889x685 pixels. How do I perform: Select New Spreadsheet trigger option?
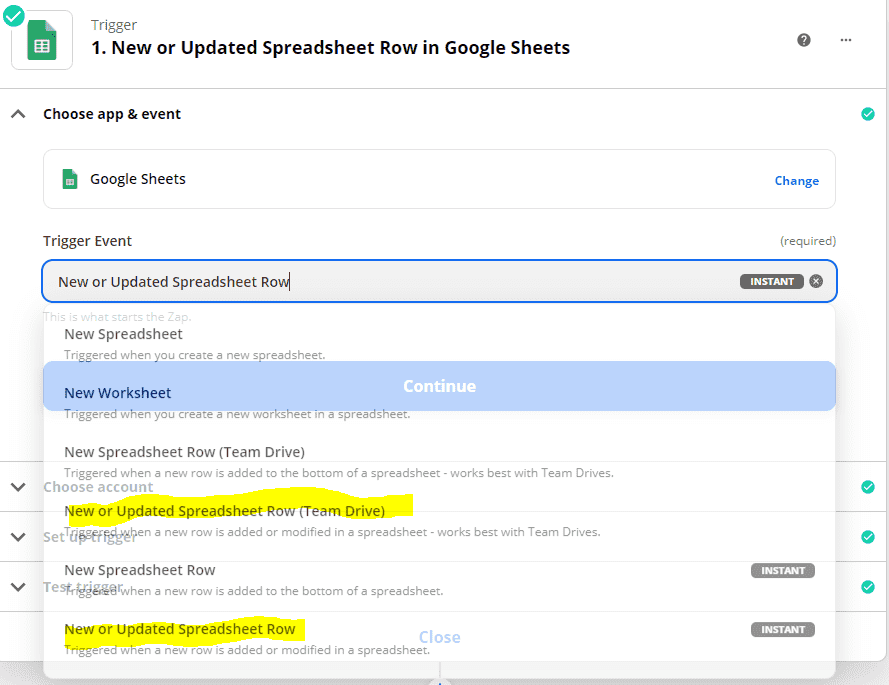[x=124, y=334]
